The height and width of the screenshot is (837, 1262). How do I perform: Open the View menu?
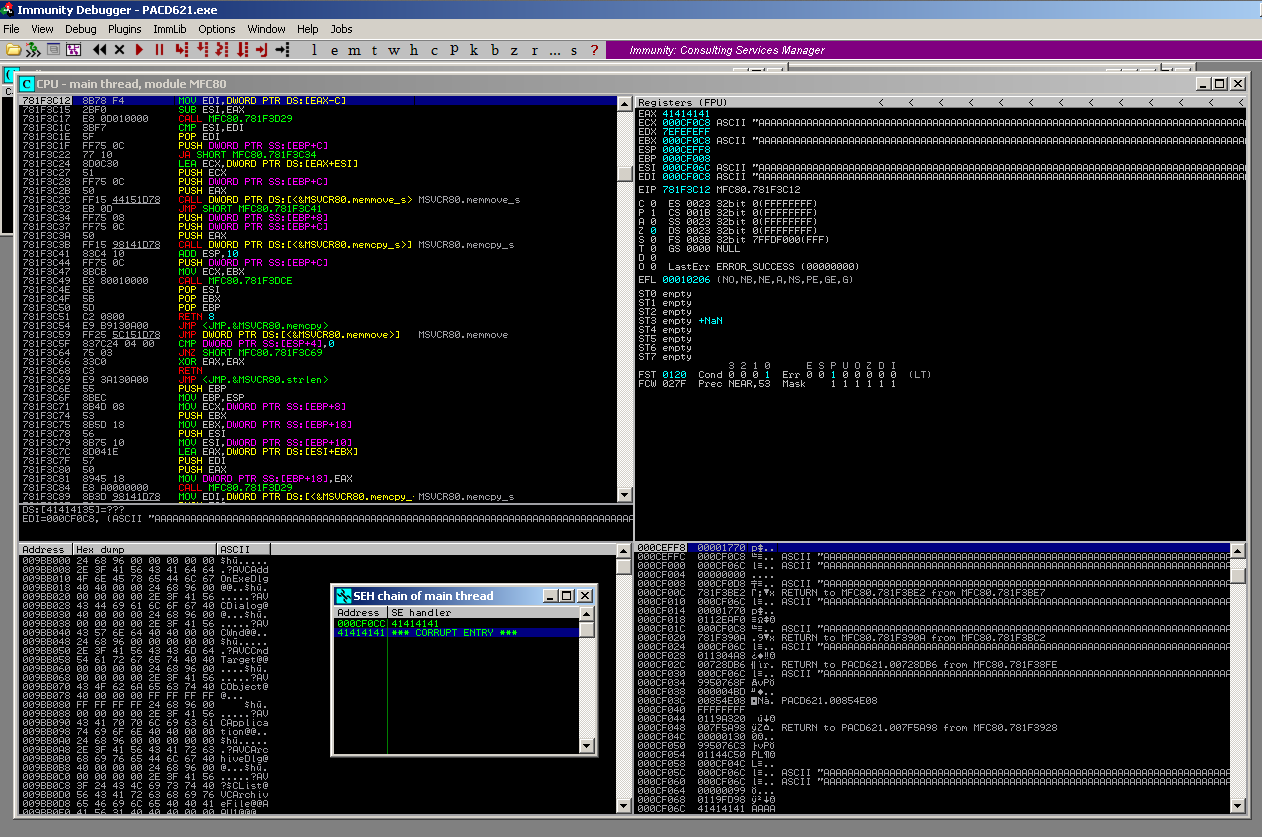(x=42, y=29)
